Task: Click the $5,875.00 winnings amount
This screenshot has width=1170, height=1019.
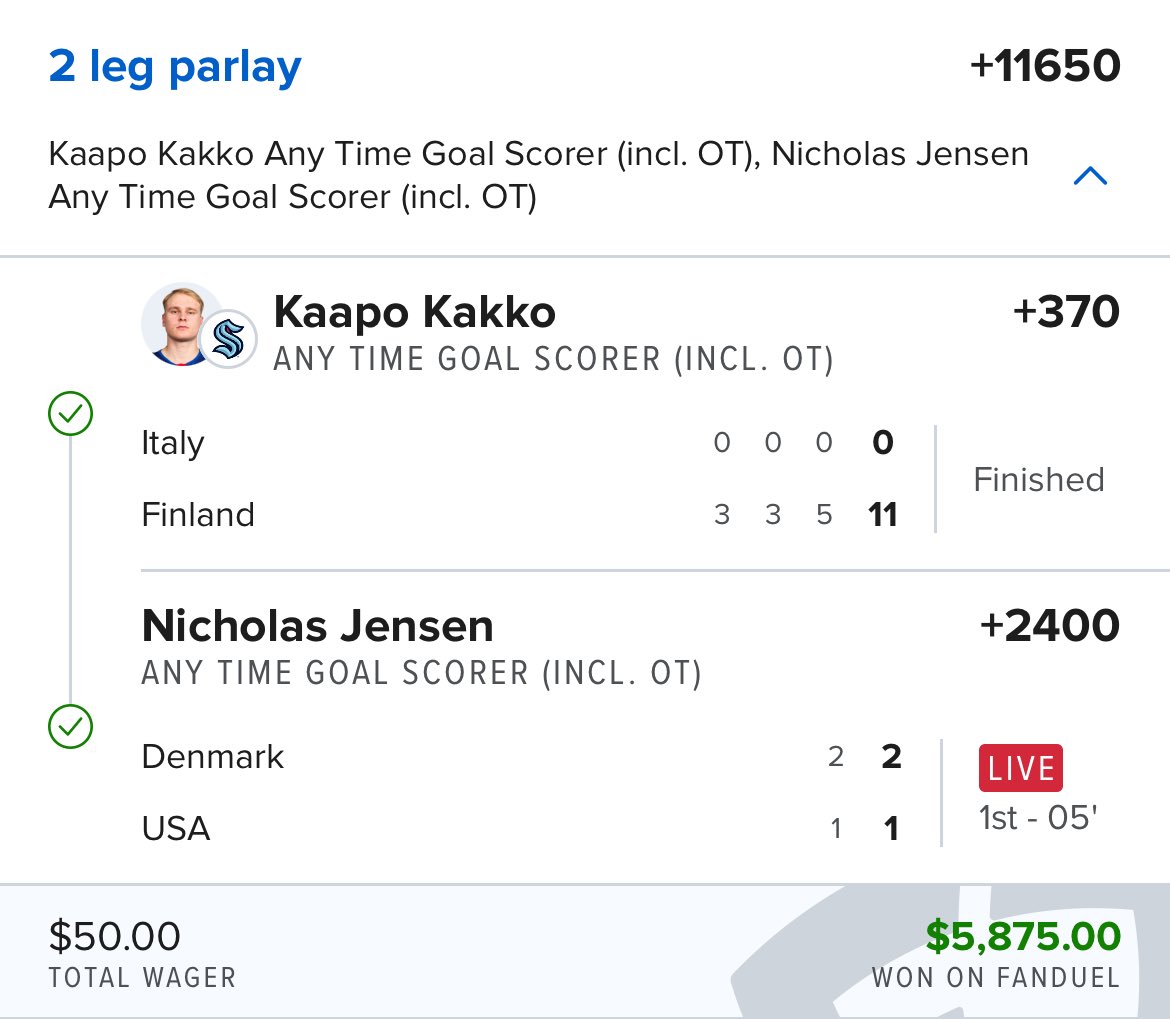Action: point(1022,937)
